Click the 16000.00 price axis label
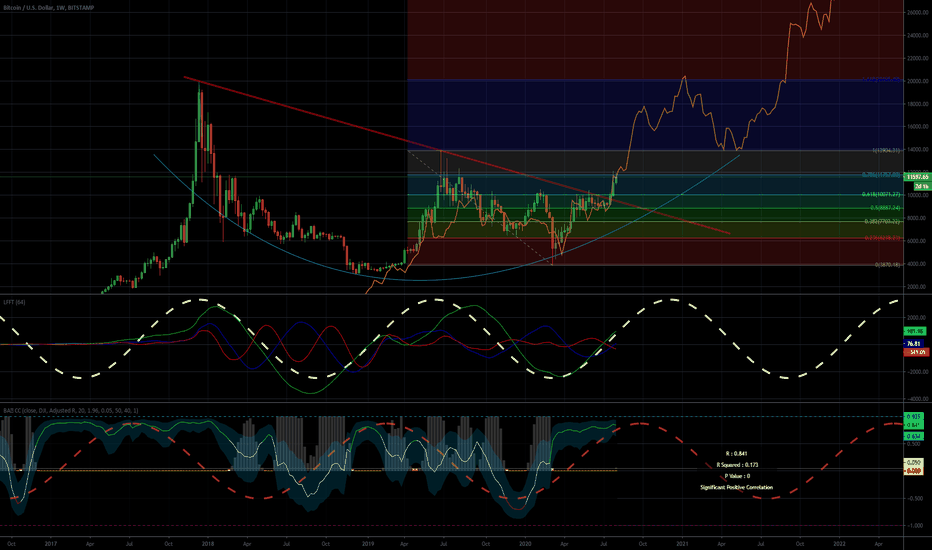This screenshot has height=550, width=932. coord(918,127)
